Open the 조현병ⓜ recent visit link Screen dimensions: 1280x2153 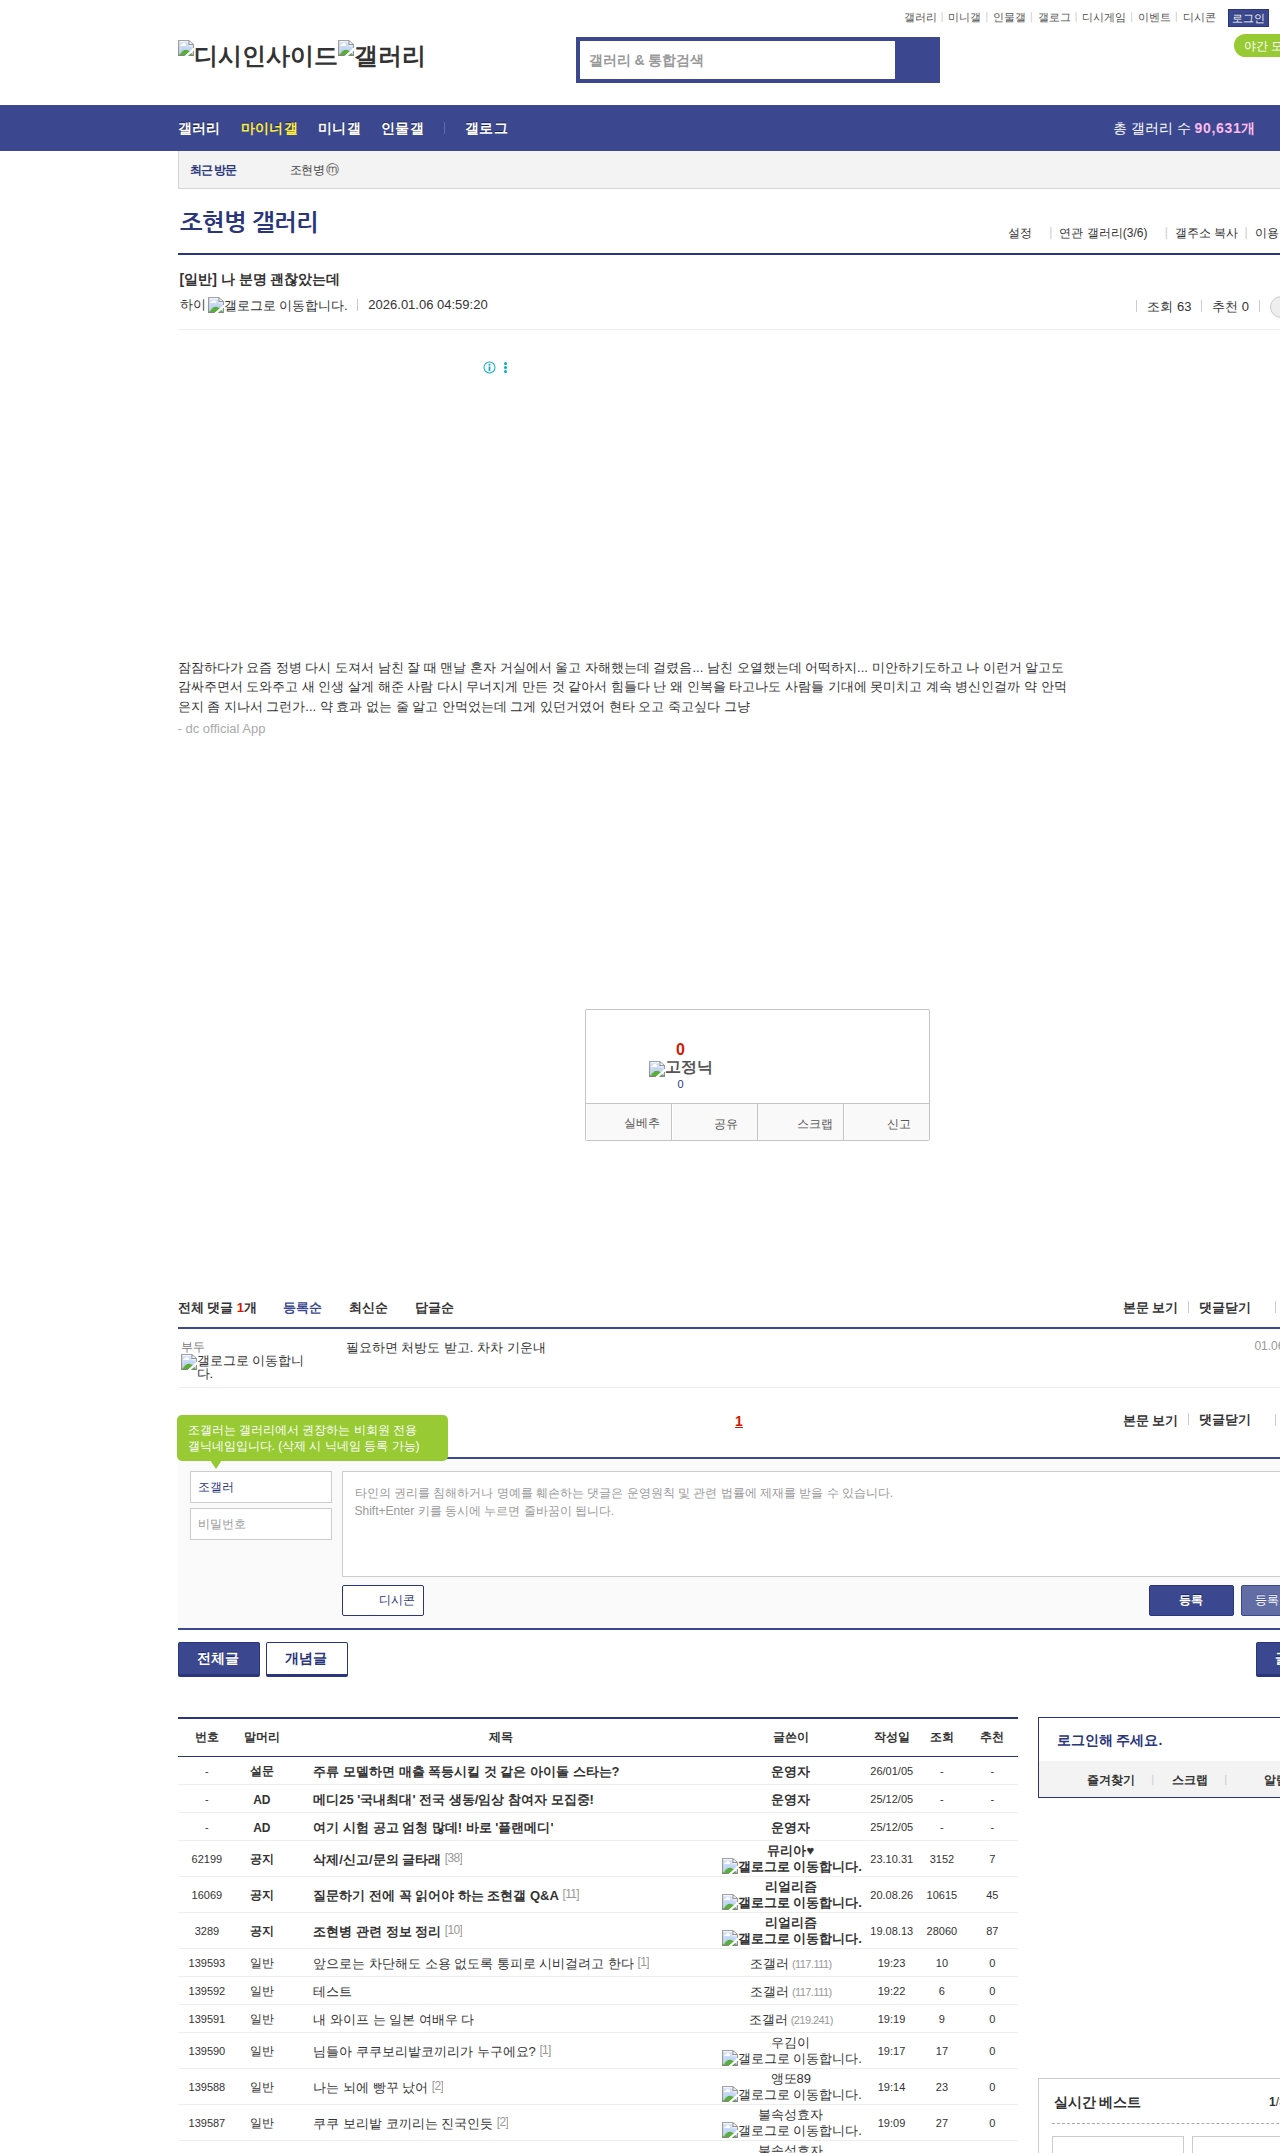[x=315, y=170]
